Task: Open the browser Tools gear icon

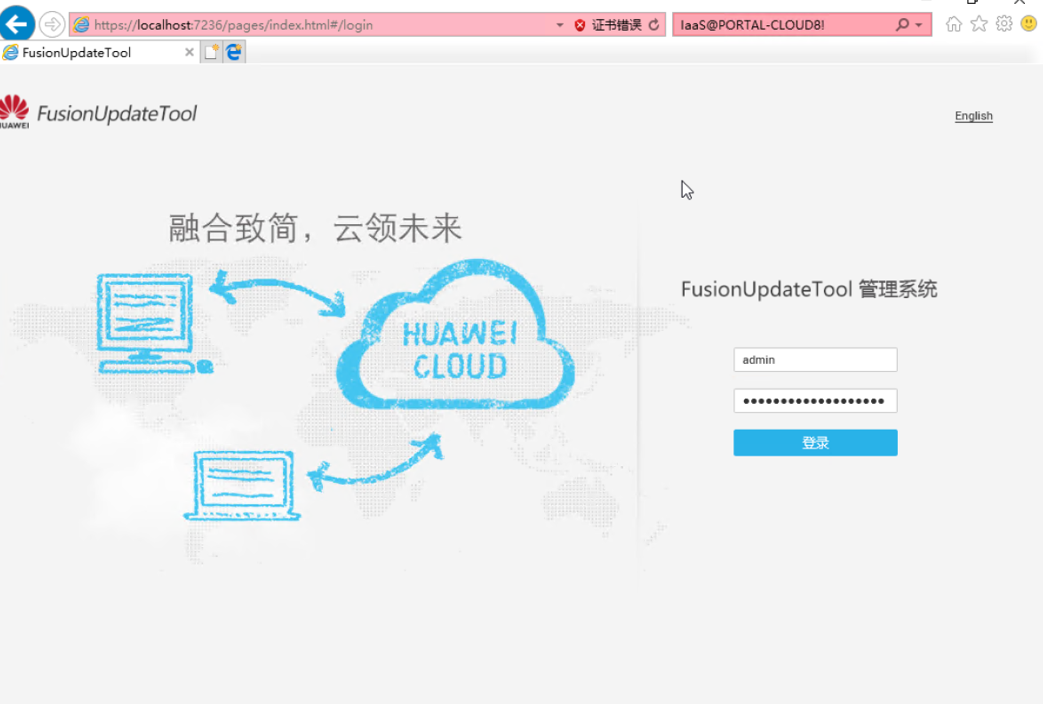Action: coord(1004,25)
